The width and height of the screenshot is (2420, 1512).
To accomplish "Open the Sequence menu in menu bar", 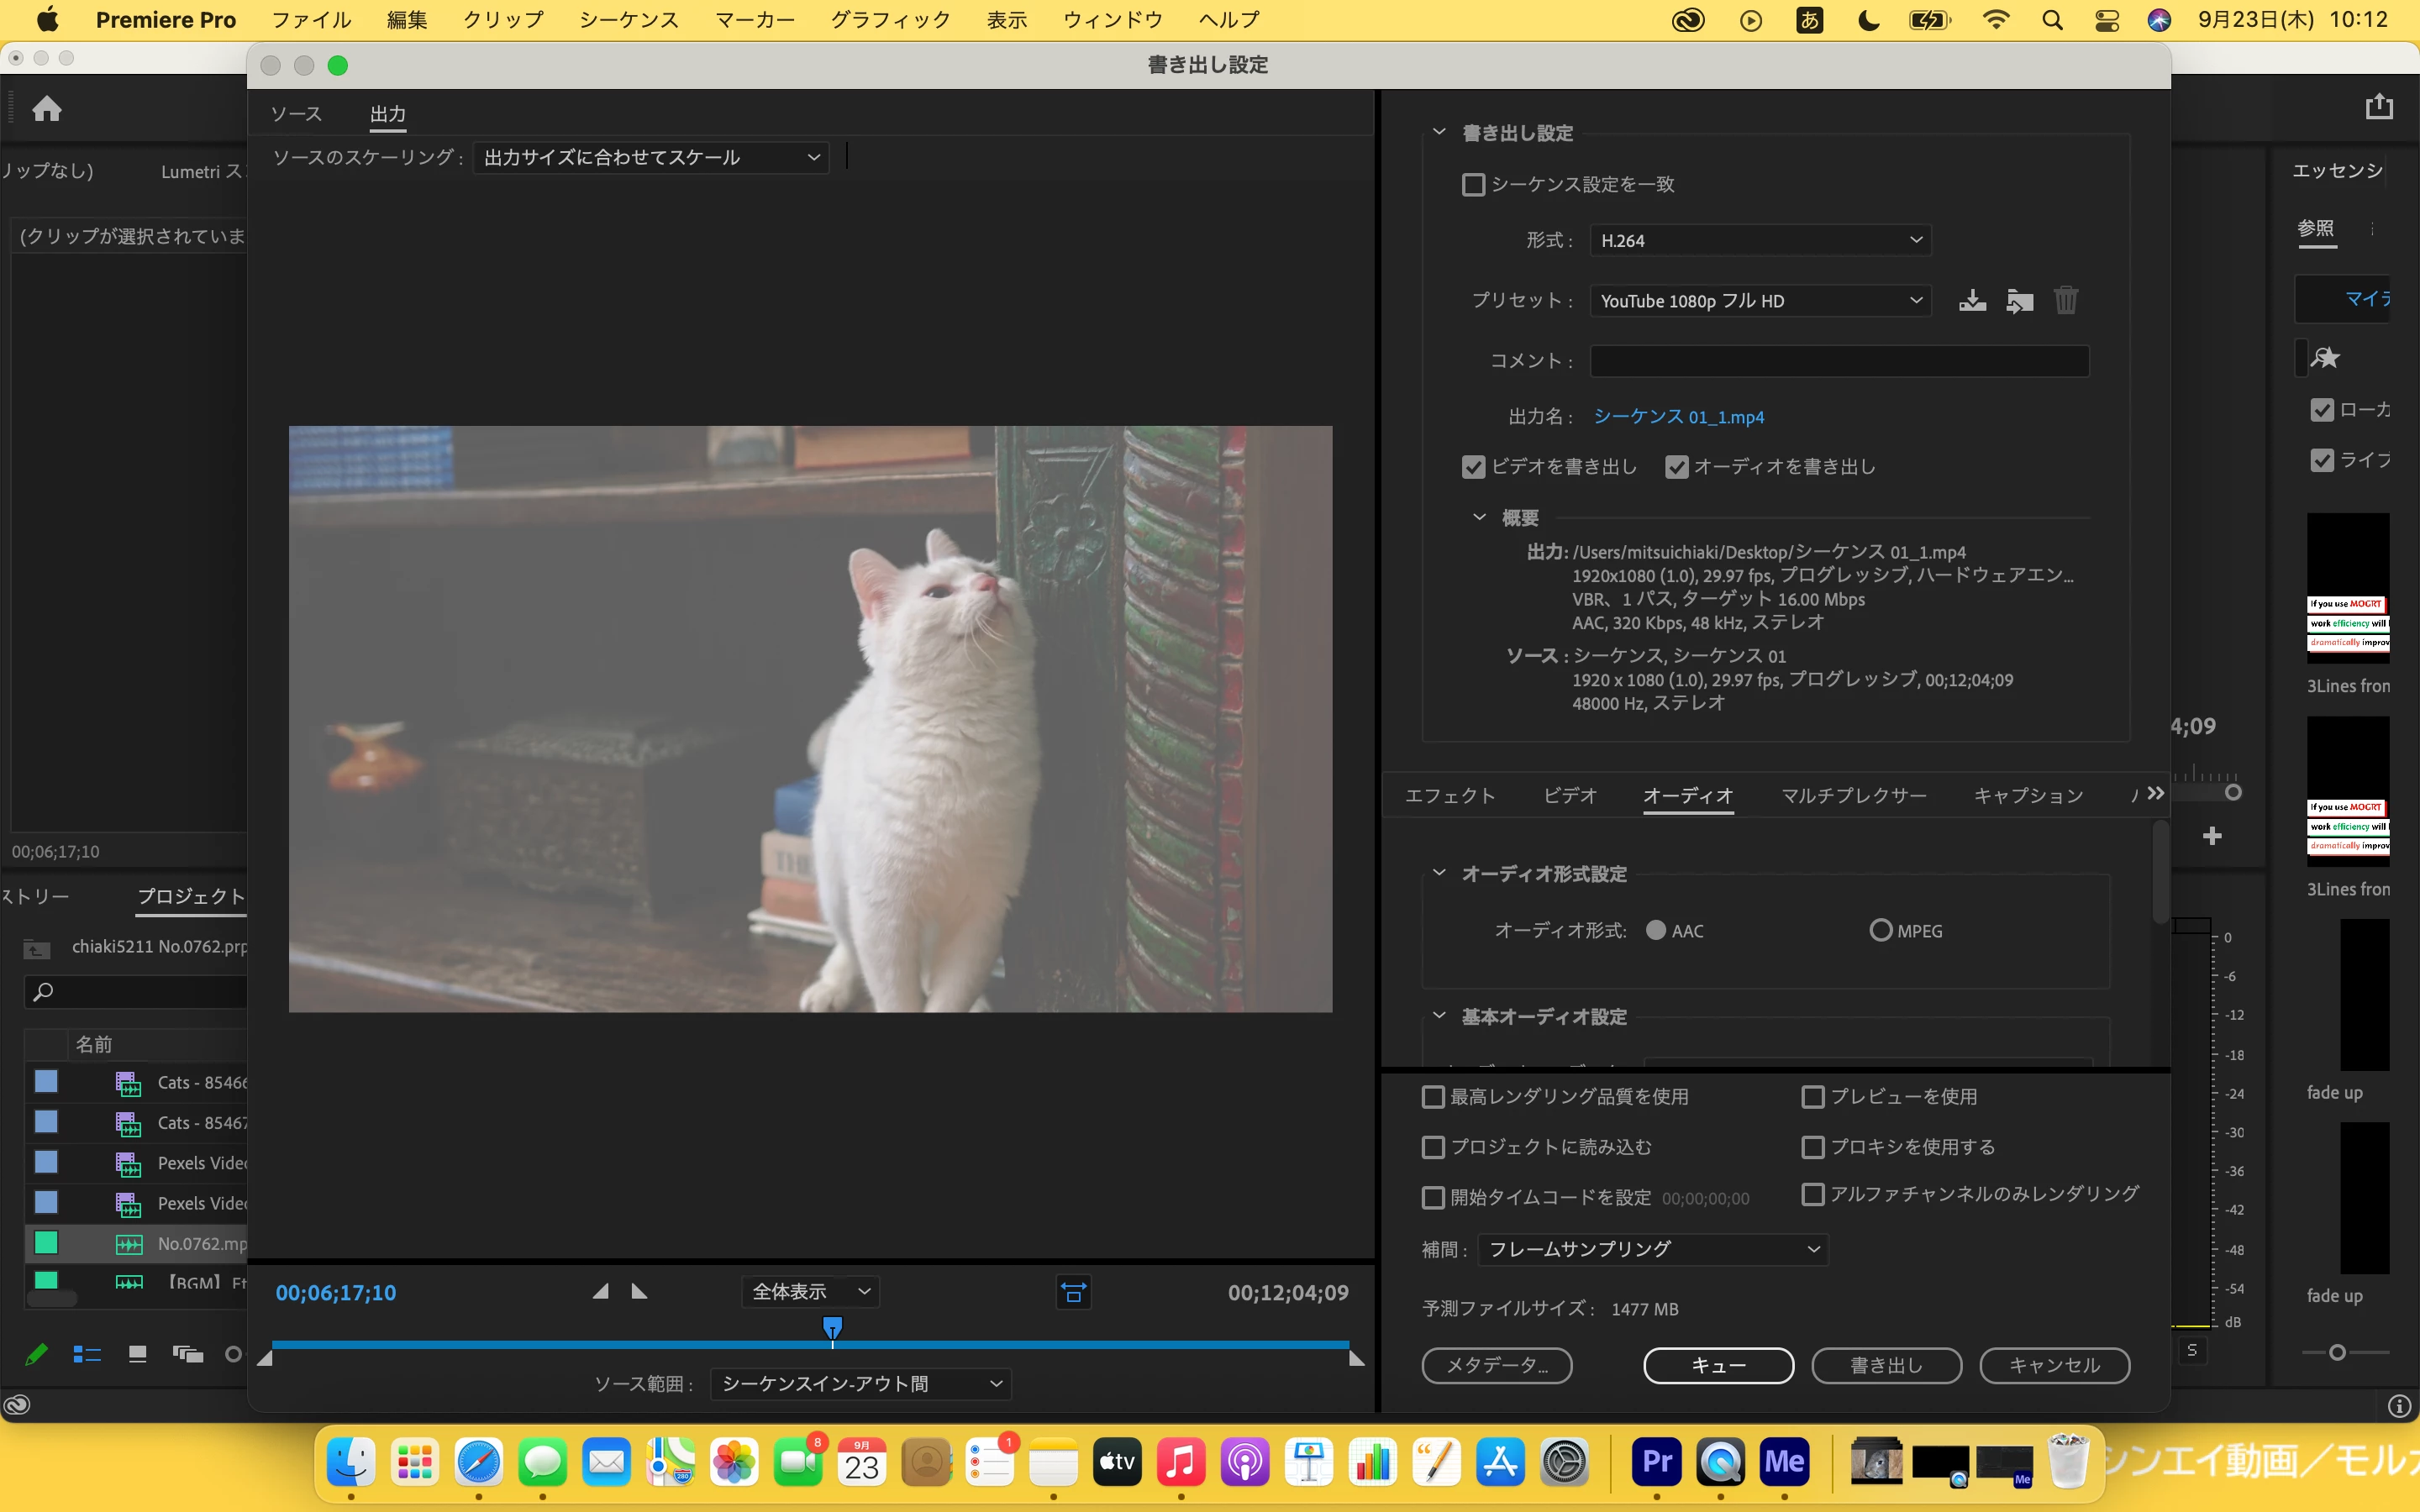I will coord(629,20).
